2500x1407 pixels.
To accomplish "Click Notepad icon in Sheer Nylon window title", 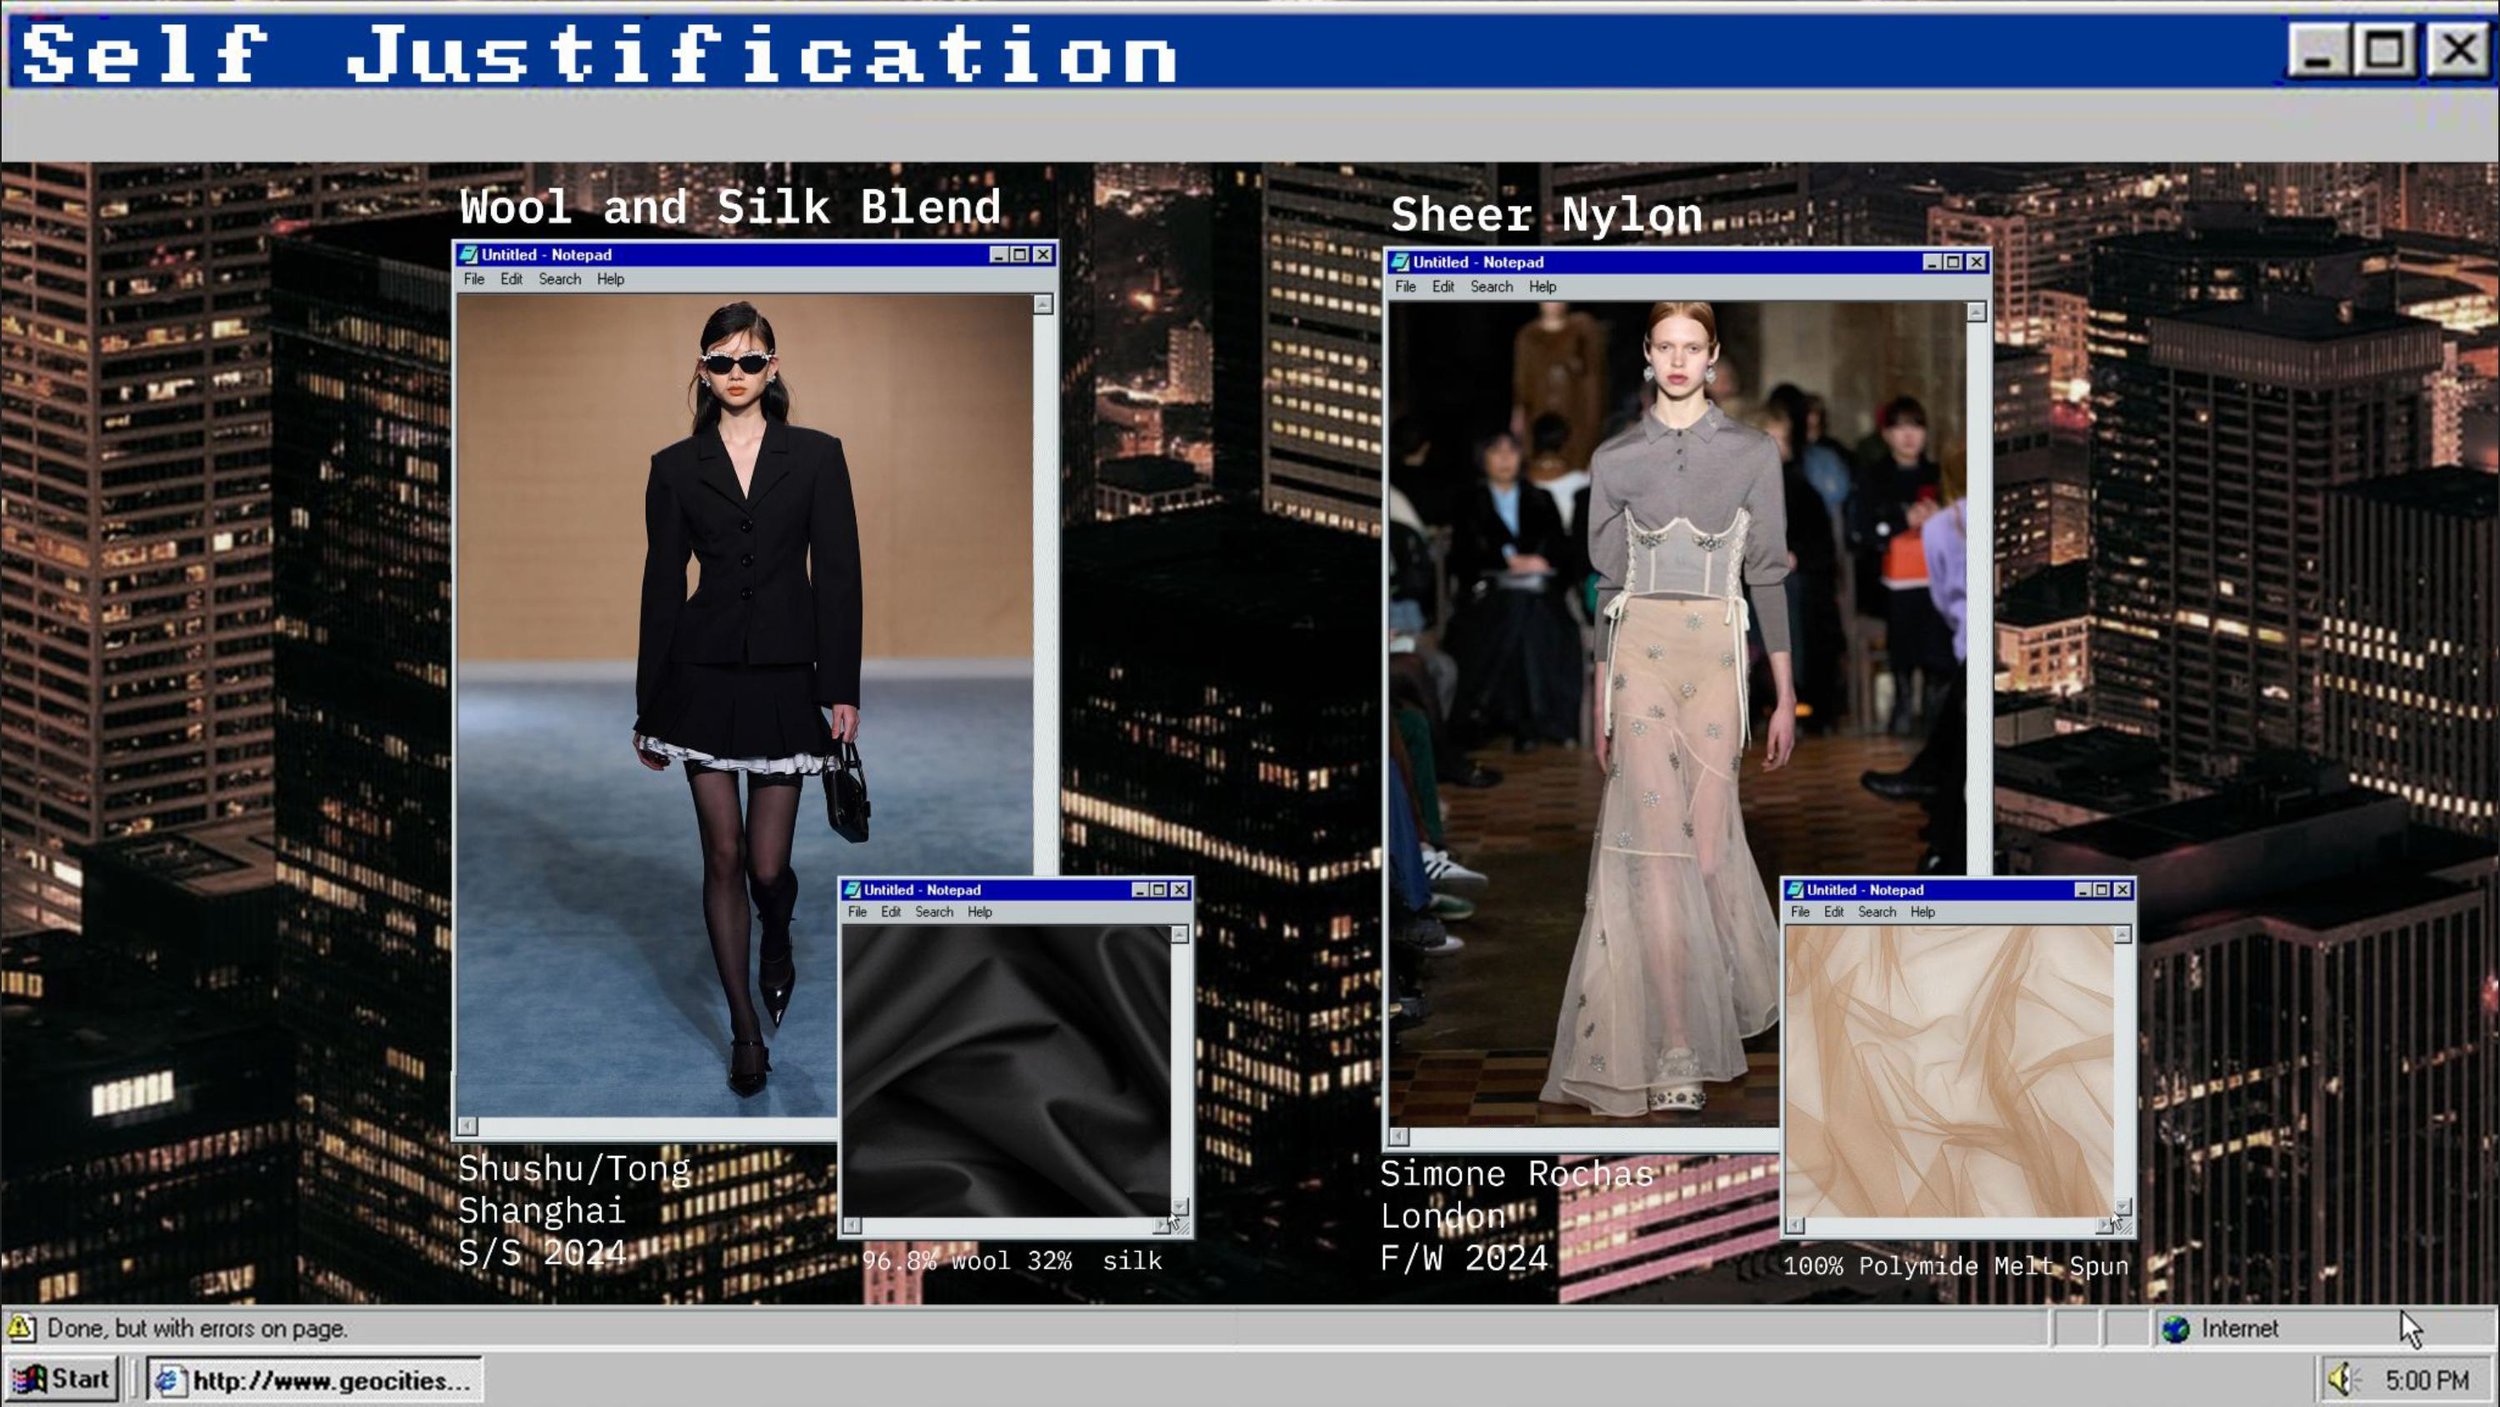I will point(1400,262).
